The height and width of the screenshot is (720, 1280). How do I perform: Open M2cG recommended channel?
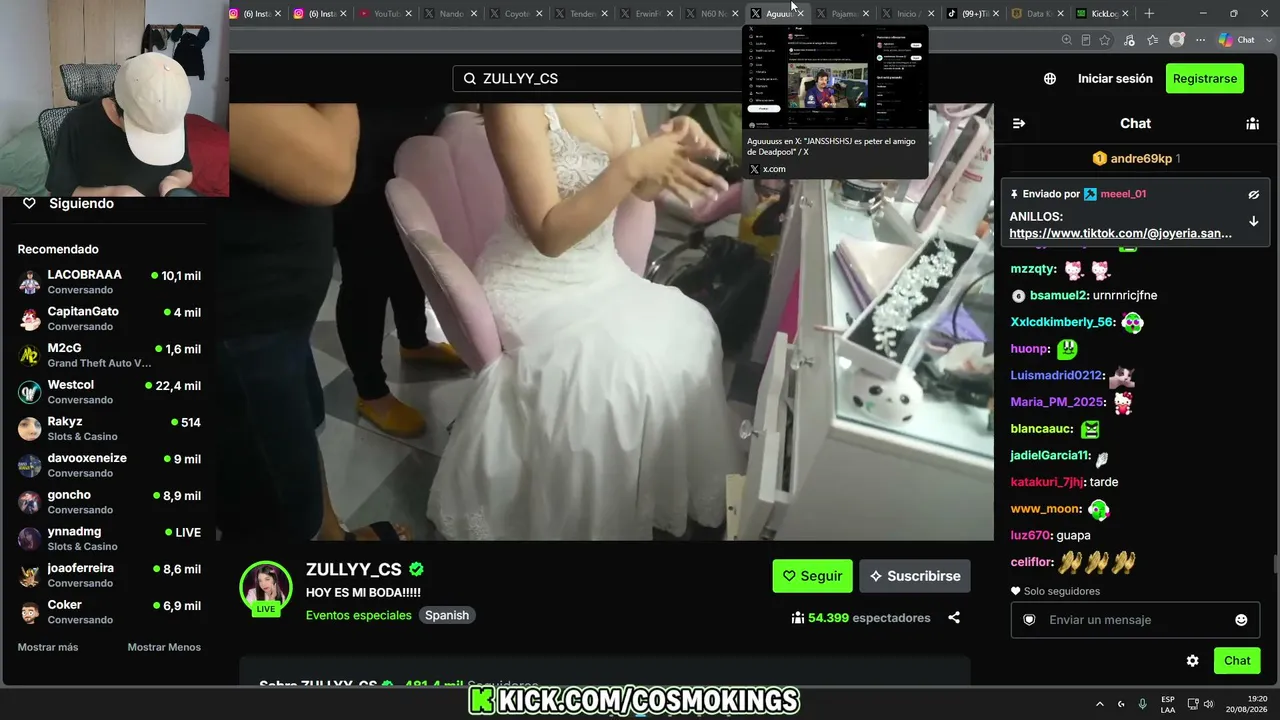[x=109, y=355]
